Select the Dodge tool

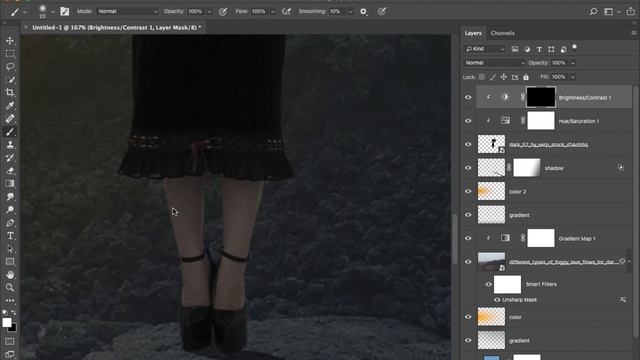[x=10, y=210]
